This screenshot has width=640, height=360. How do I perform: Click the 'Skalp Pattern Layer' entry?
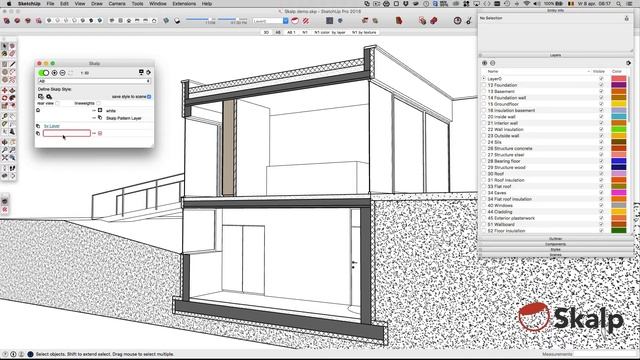pos(124,118)
